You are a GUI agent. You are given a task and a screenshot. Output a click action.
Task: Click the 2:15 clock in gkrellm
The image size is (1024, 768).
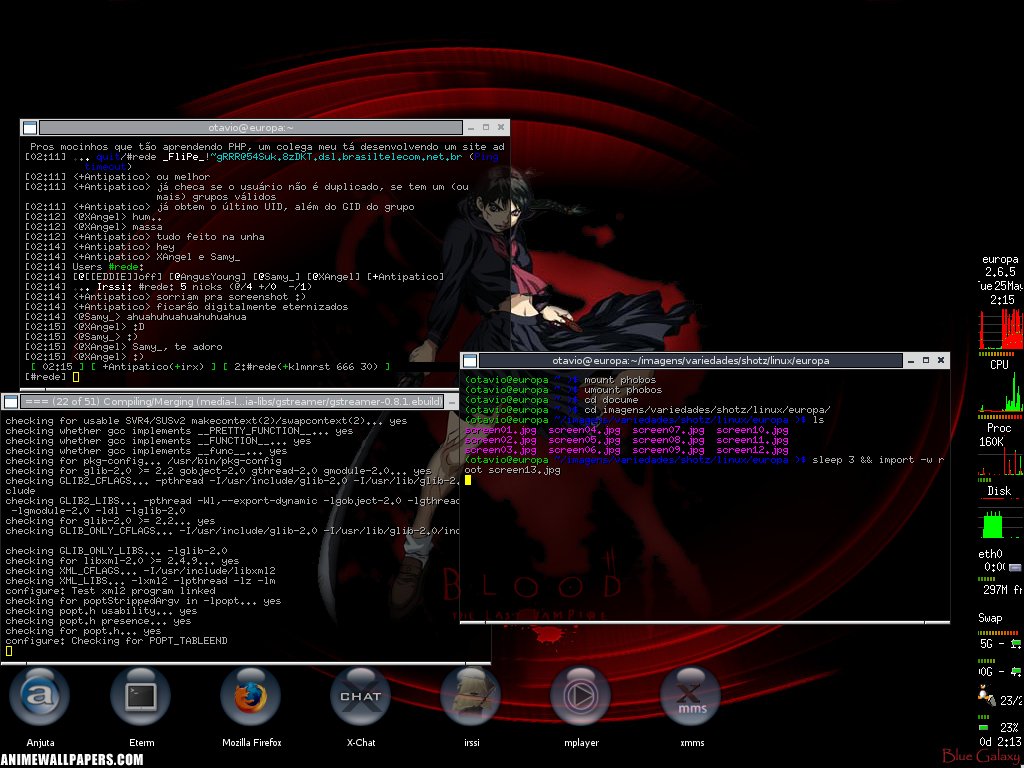[x=1002, y=300]
